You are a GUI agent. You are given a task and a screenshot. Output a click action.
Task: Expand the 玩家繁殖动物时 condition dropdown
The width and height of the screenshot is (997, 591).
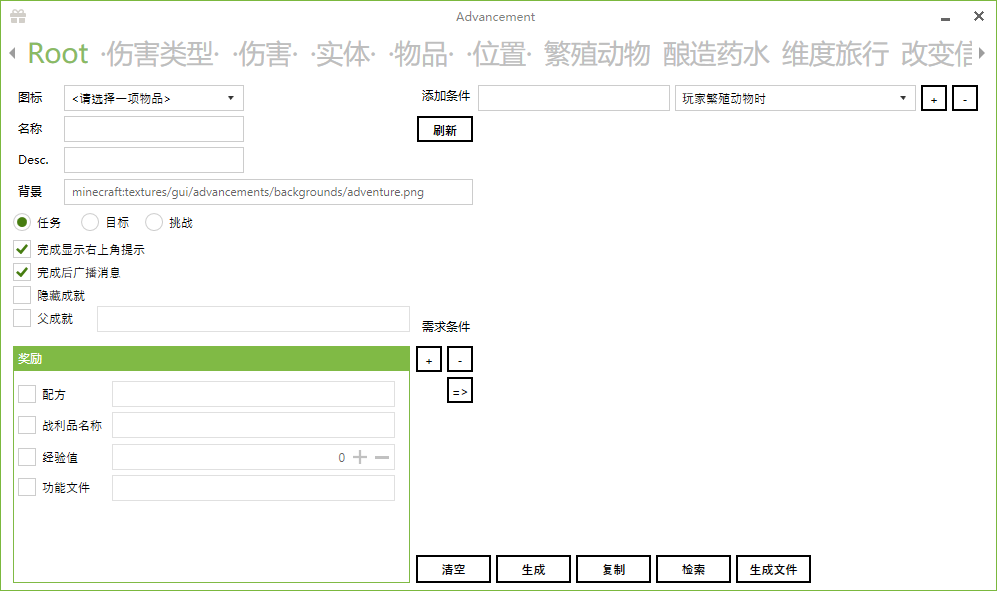(796, 98)
